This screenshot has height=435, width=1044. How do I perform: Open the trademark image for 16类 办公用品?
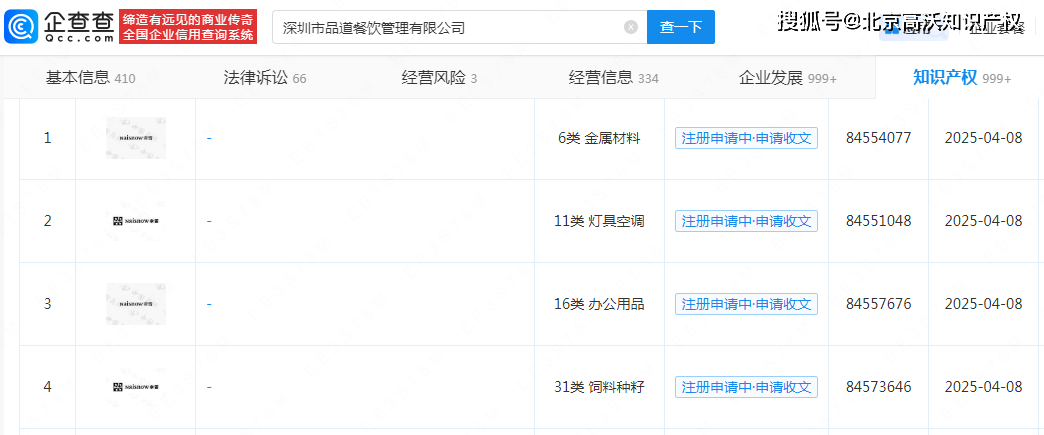click(136, 304)
